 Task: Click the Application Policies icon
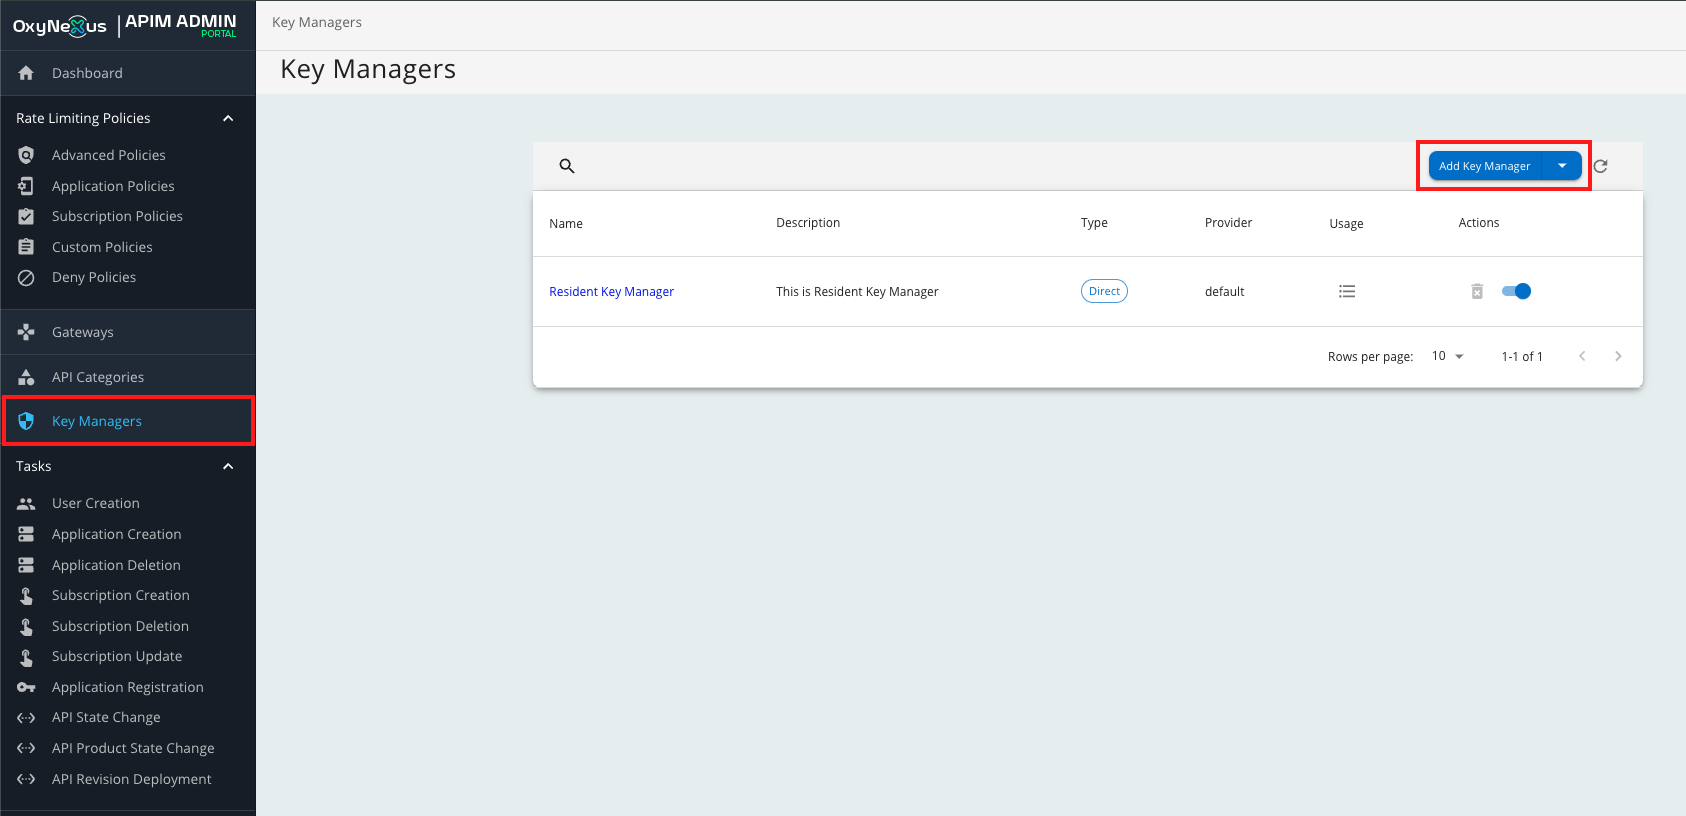26,186
